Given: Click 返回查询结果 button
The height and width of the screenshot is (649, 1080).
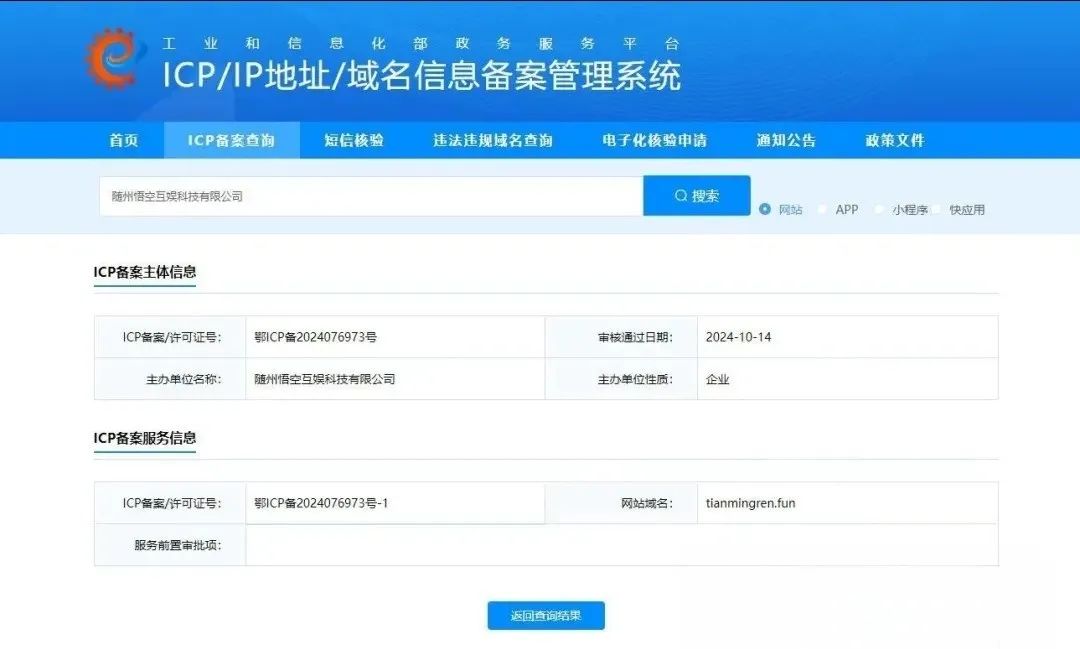Looking at the screenshot, I should 546,616.
